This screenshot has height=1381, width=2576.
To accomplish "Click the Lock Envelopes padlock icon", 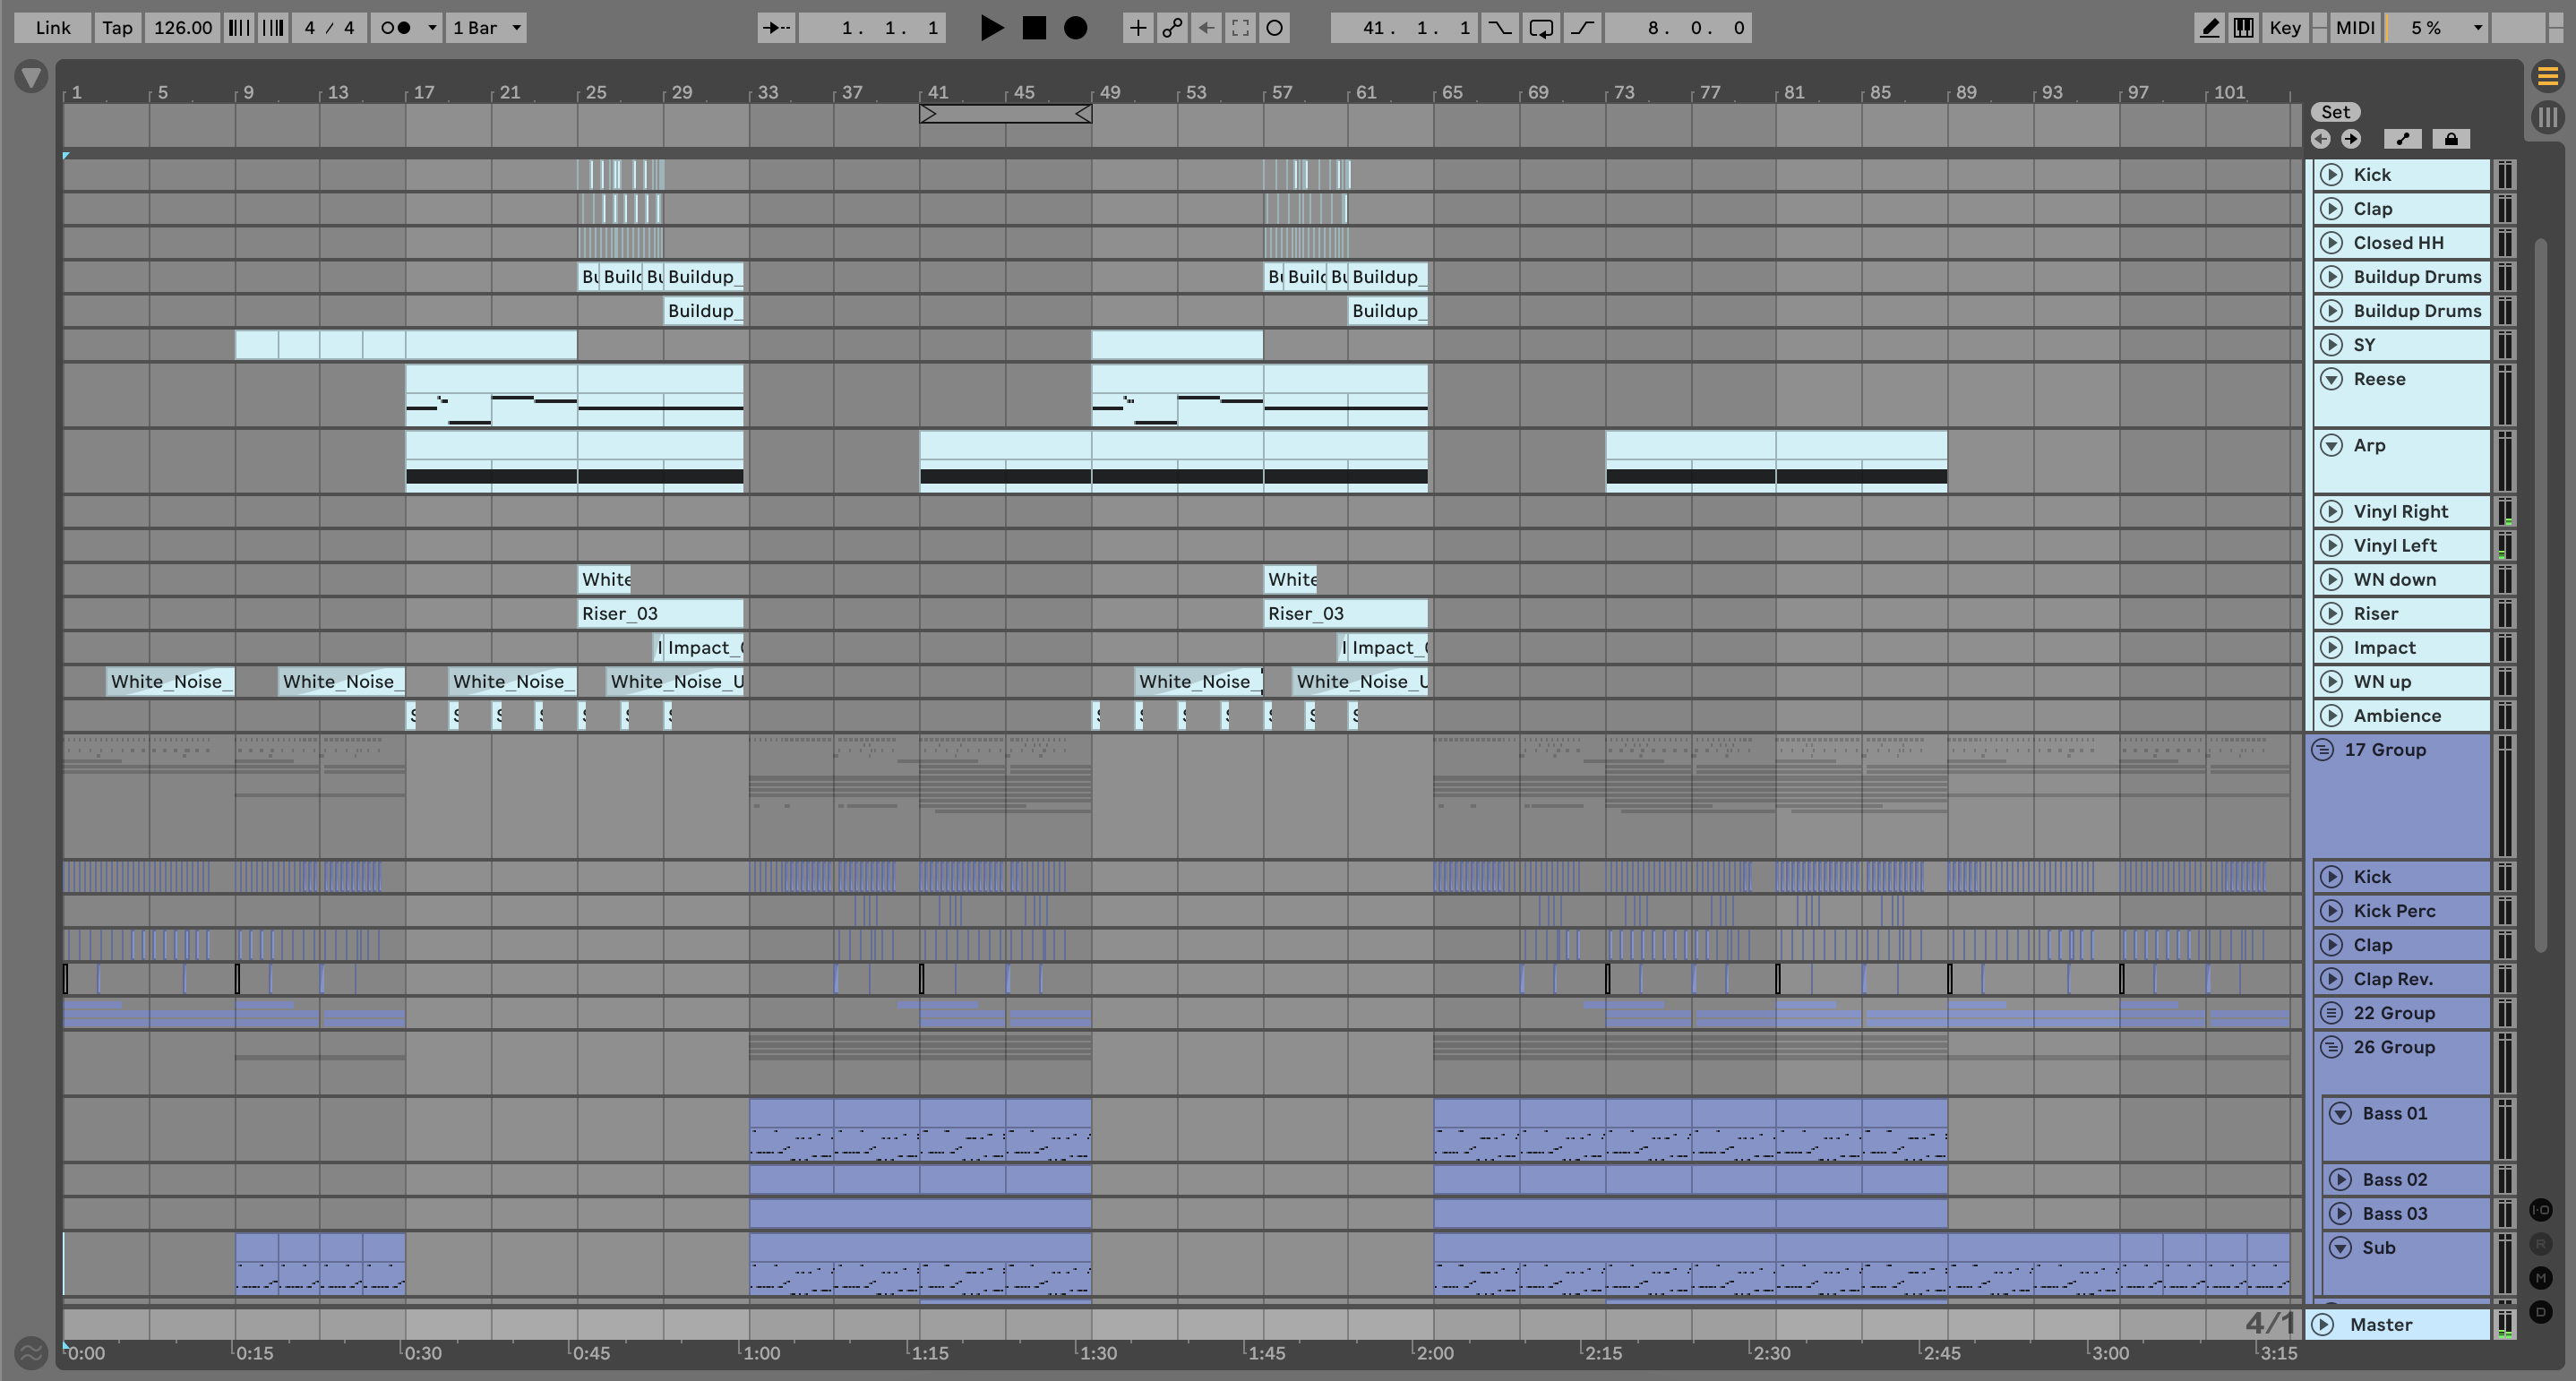I will pos(2450,139).
